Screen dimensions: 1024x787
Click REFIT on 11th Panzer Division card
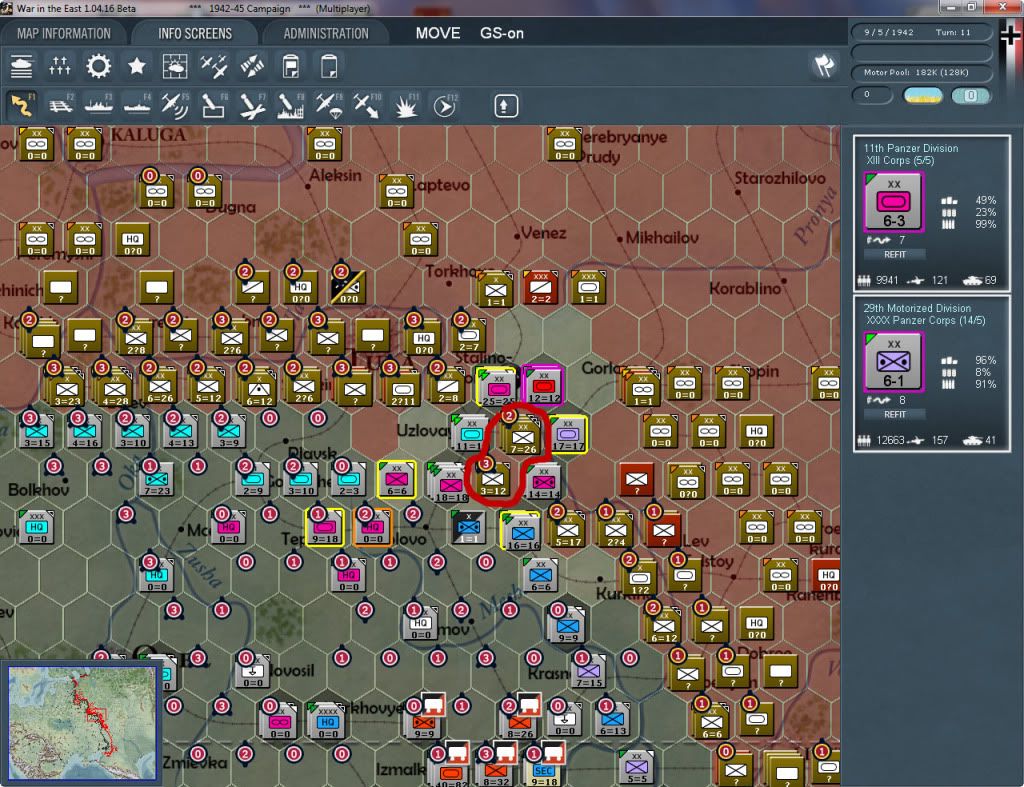[895, 255]
